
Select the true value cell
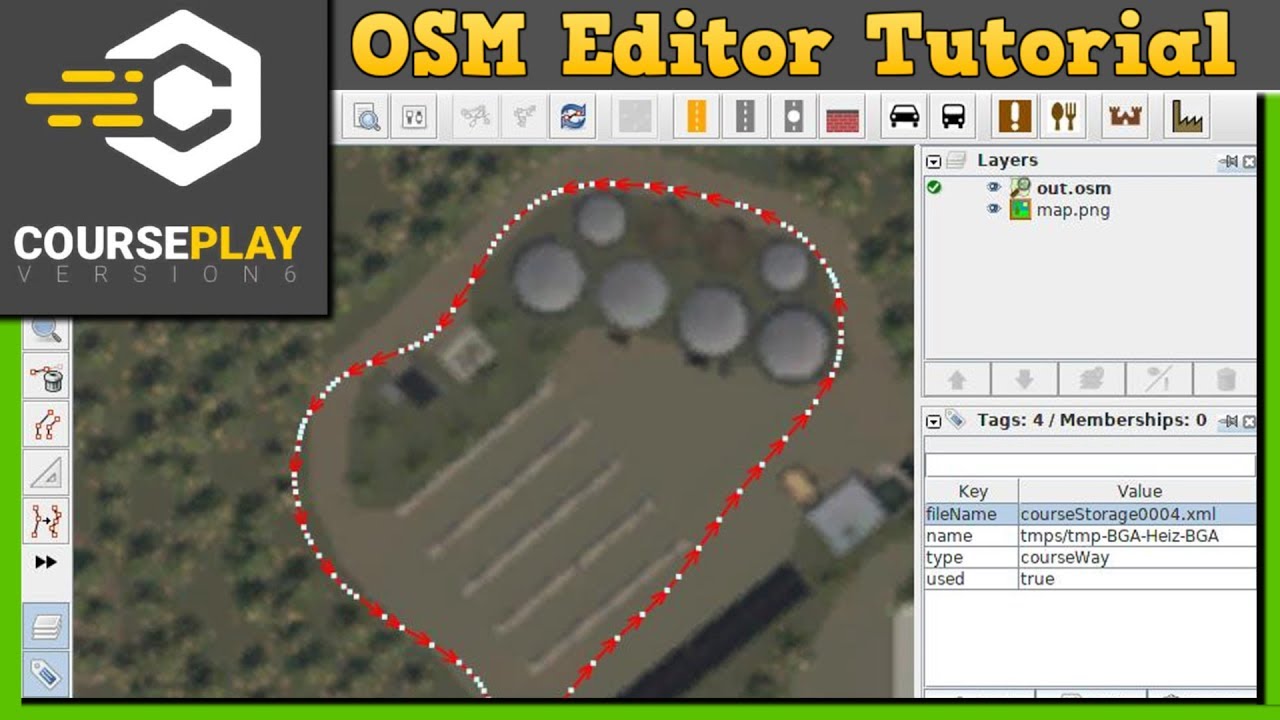point(1138,579)
